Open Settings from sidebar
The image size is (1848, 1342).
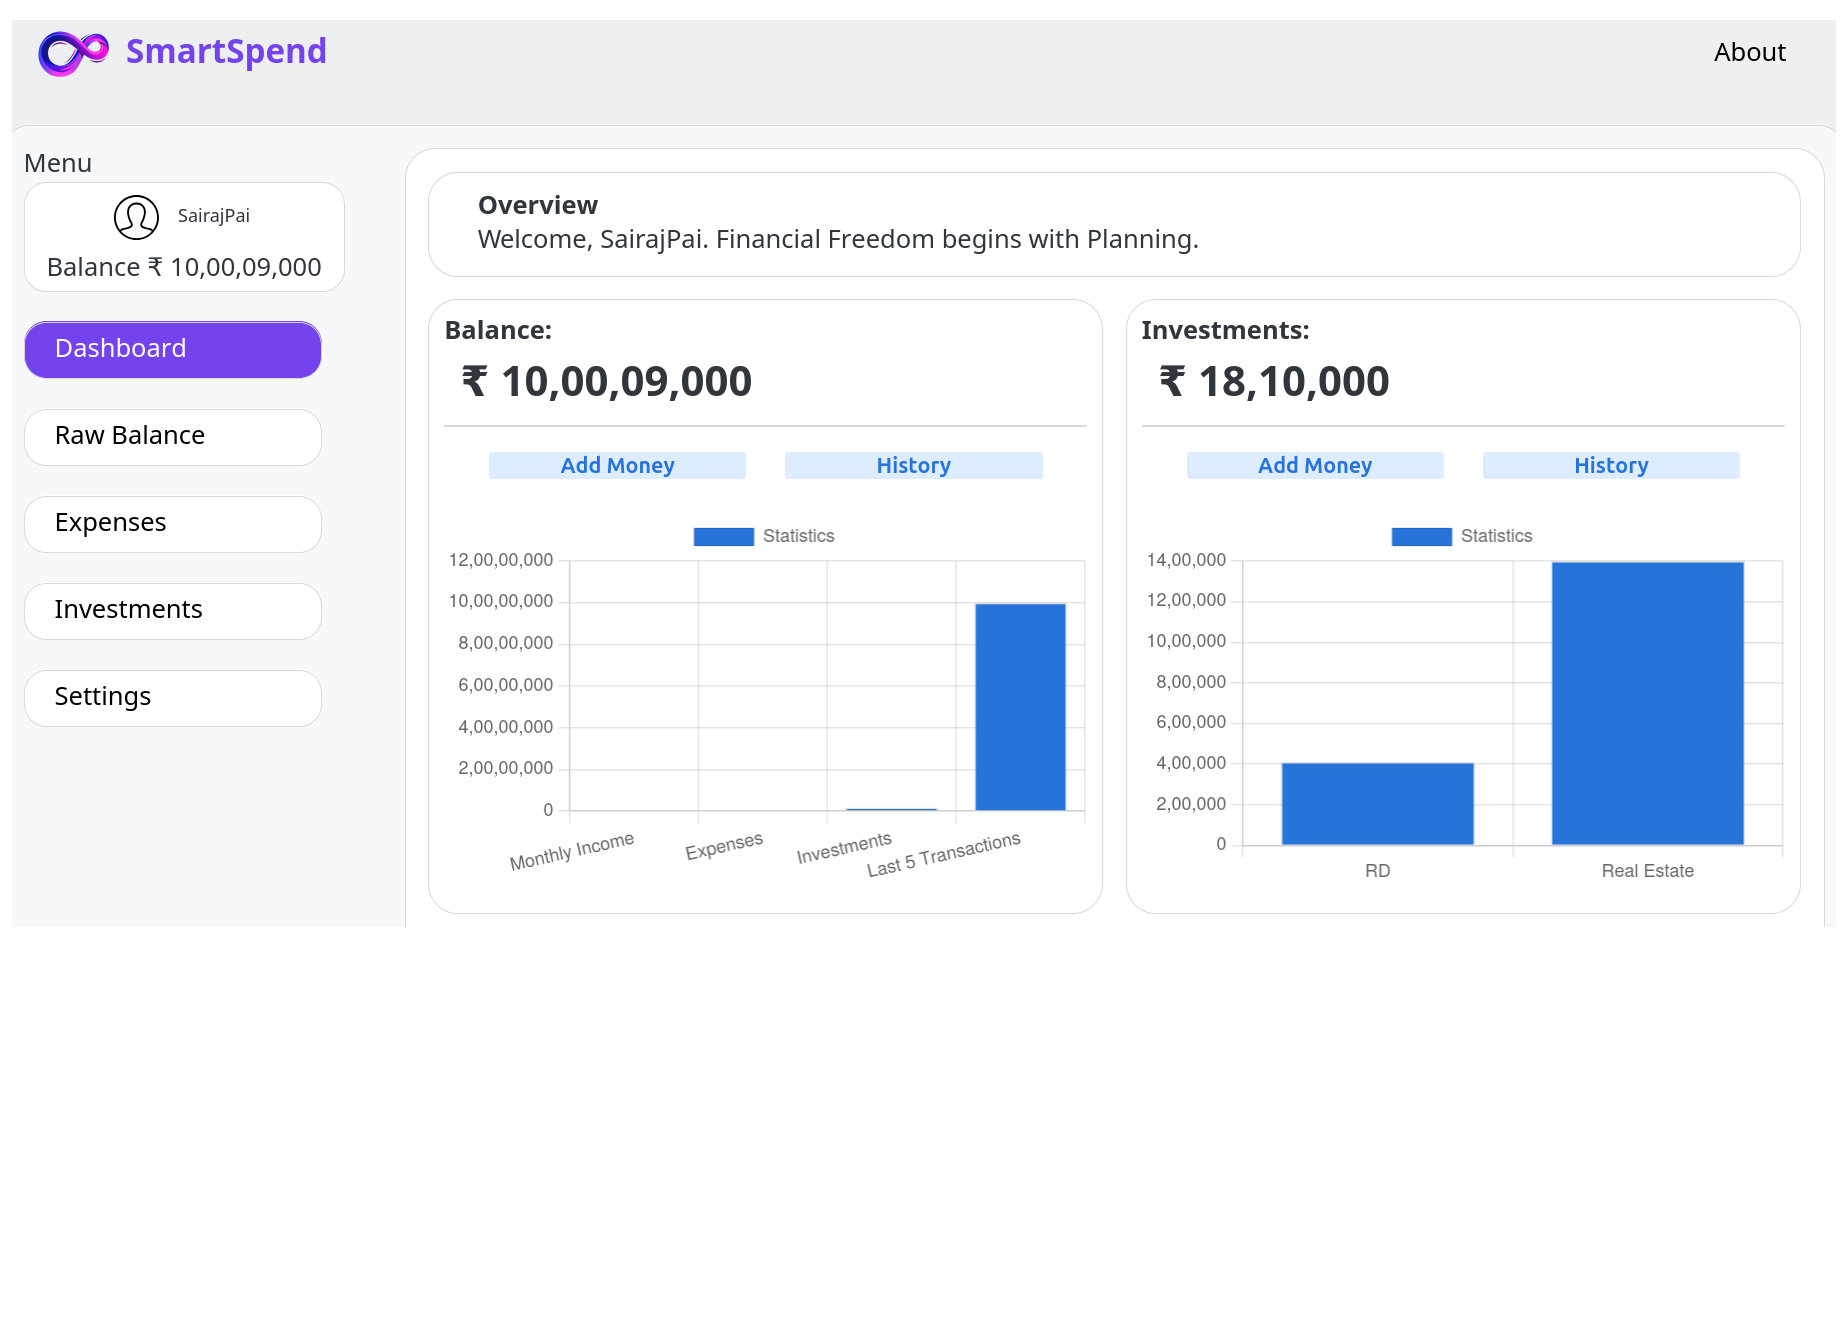[173, 697]
